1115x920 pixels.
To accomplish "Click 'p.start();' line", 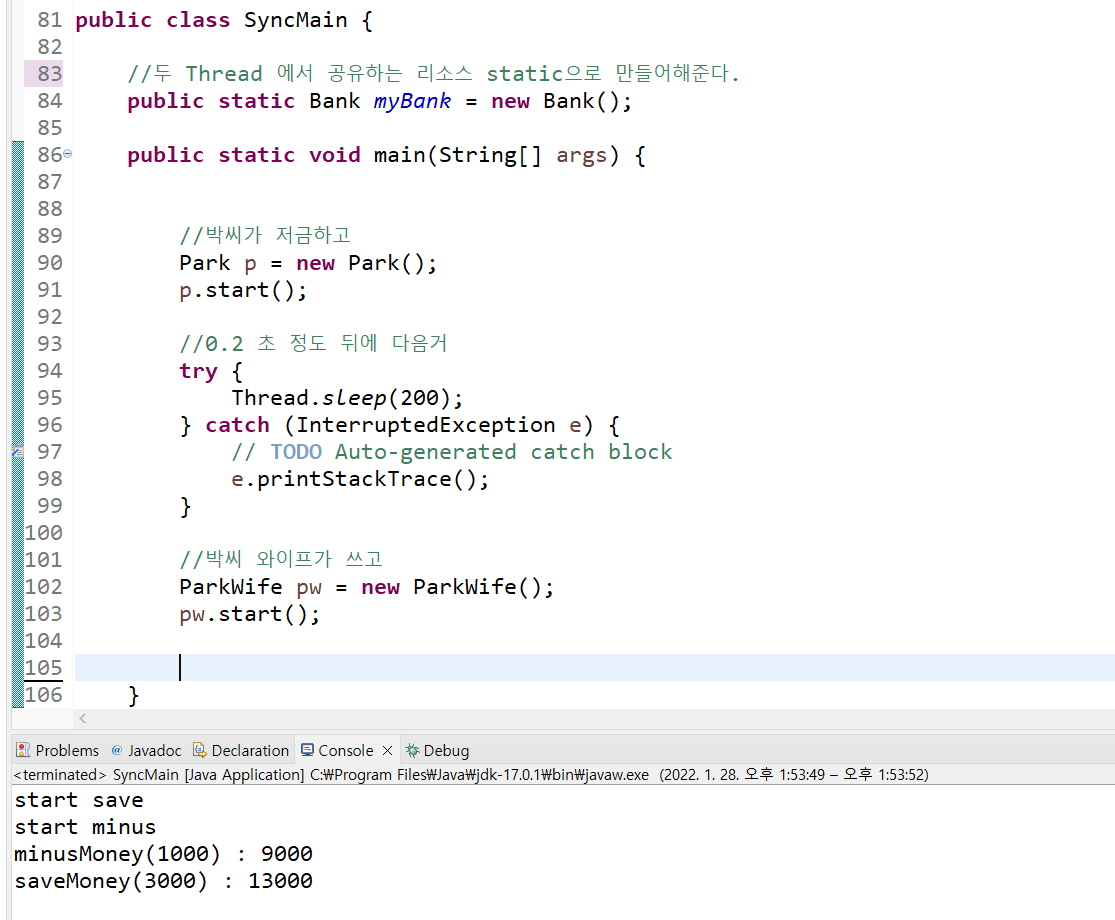I will click(243, 290).
